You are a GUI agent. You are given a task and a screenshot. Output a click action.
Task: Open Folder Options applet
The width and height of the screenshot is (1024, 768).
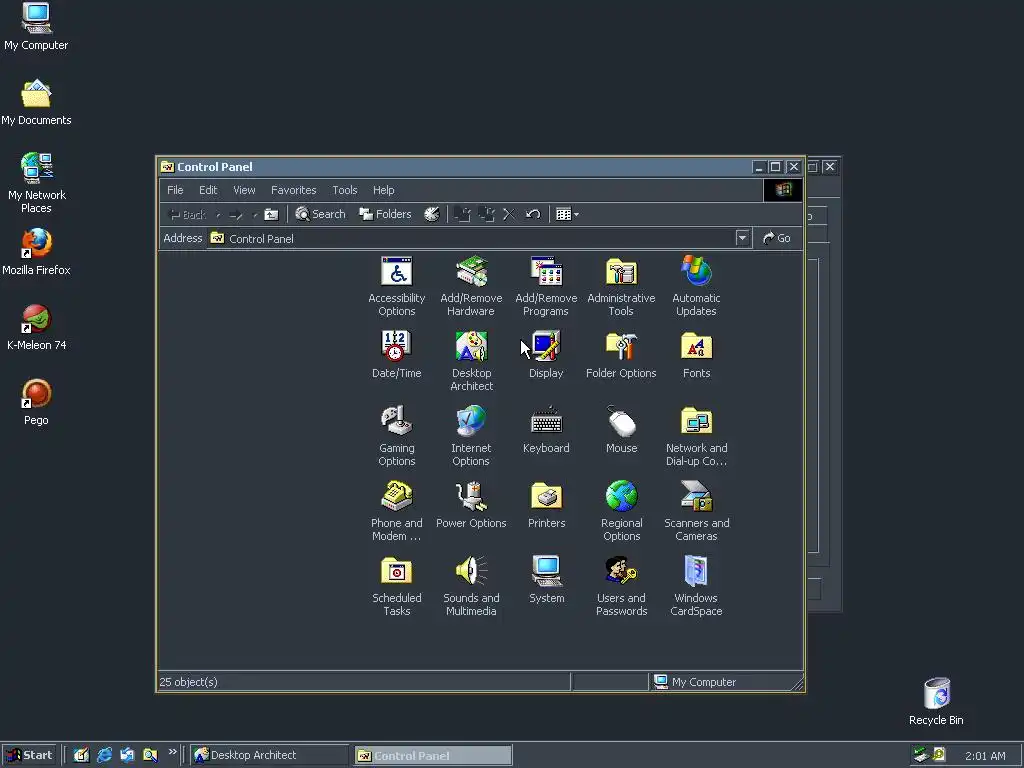pos(621,355)
